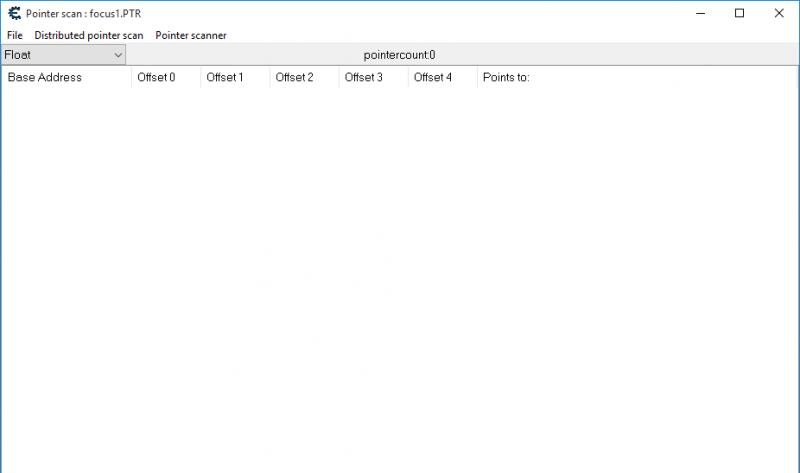
Task: Open the Pointer scanner menu
Action: pos(191,35)
